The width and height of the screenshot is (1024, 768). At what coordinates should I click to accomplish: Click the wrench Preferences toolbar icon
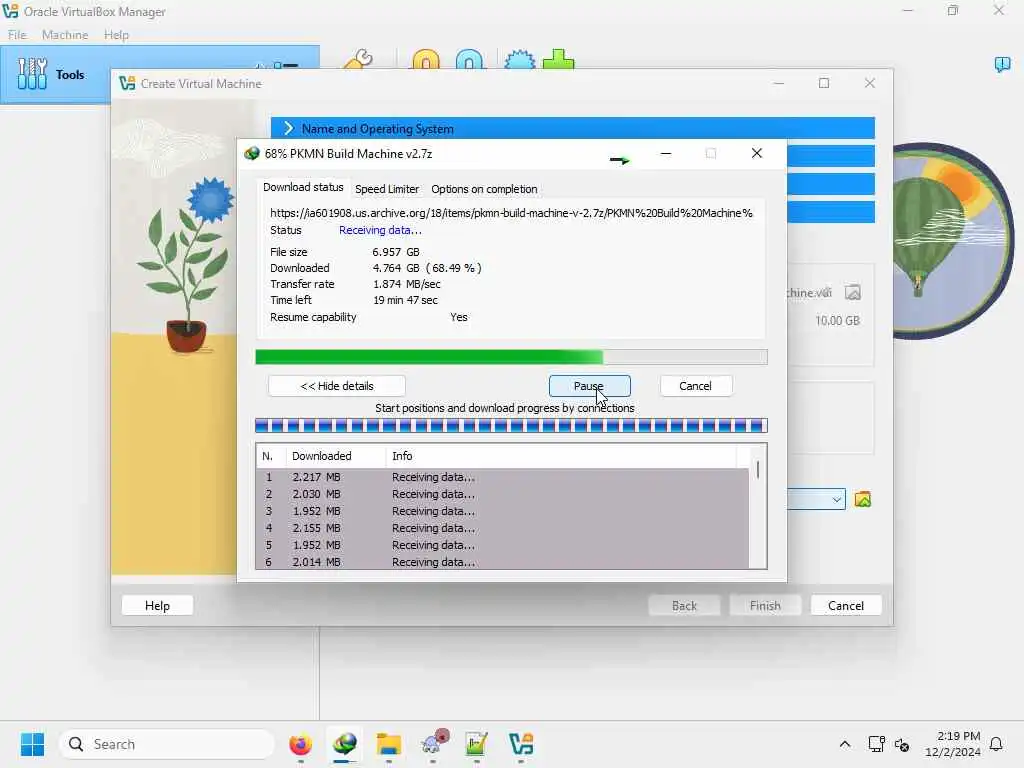(359, 59)
